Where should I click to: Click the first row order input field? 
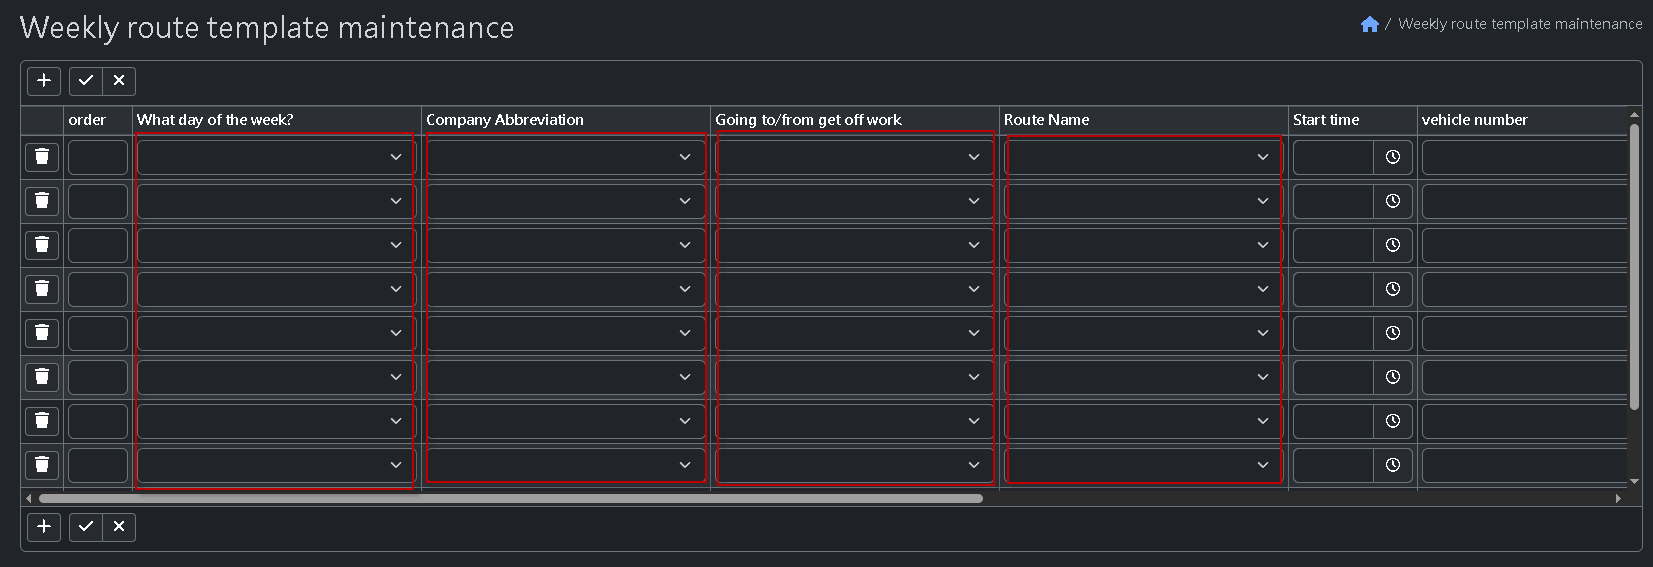98,157
